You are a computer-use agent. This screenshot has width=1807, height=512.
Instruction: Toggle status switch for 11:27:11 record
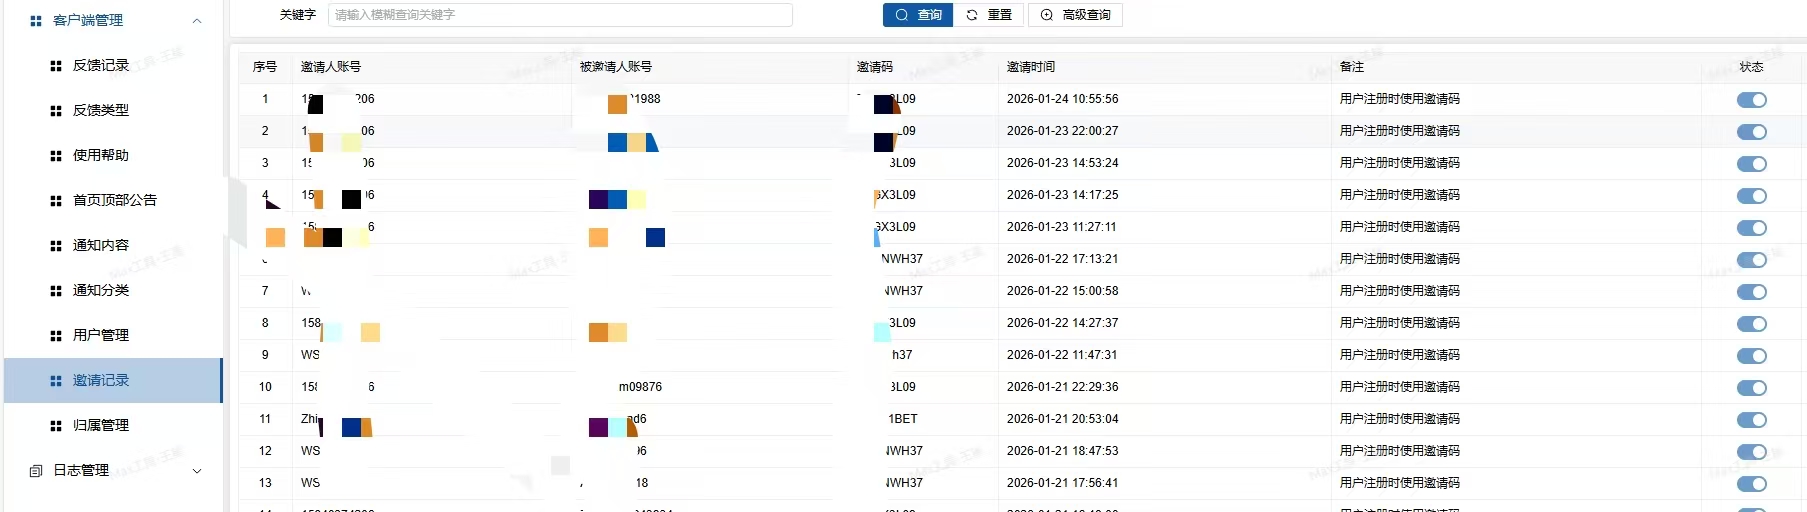[1752, 228]
